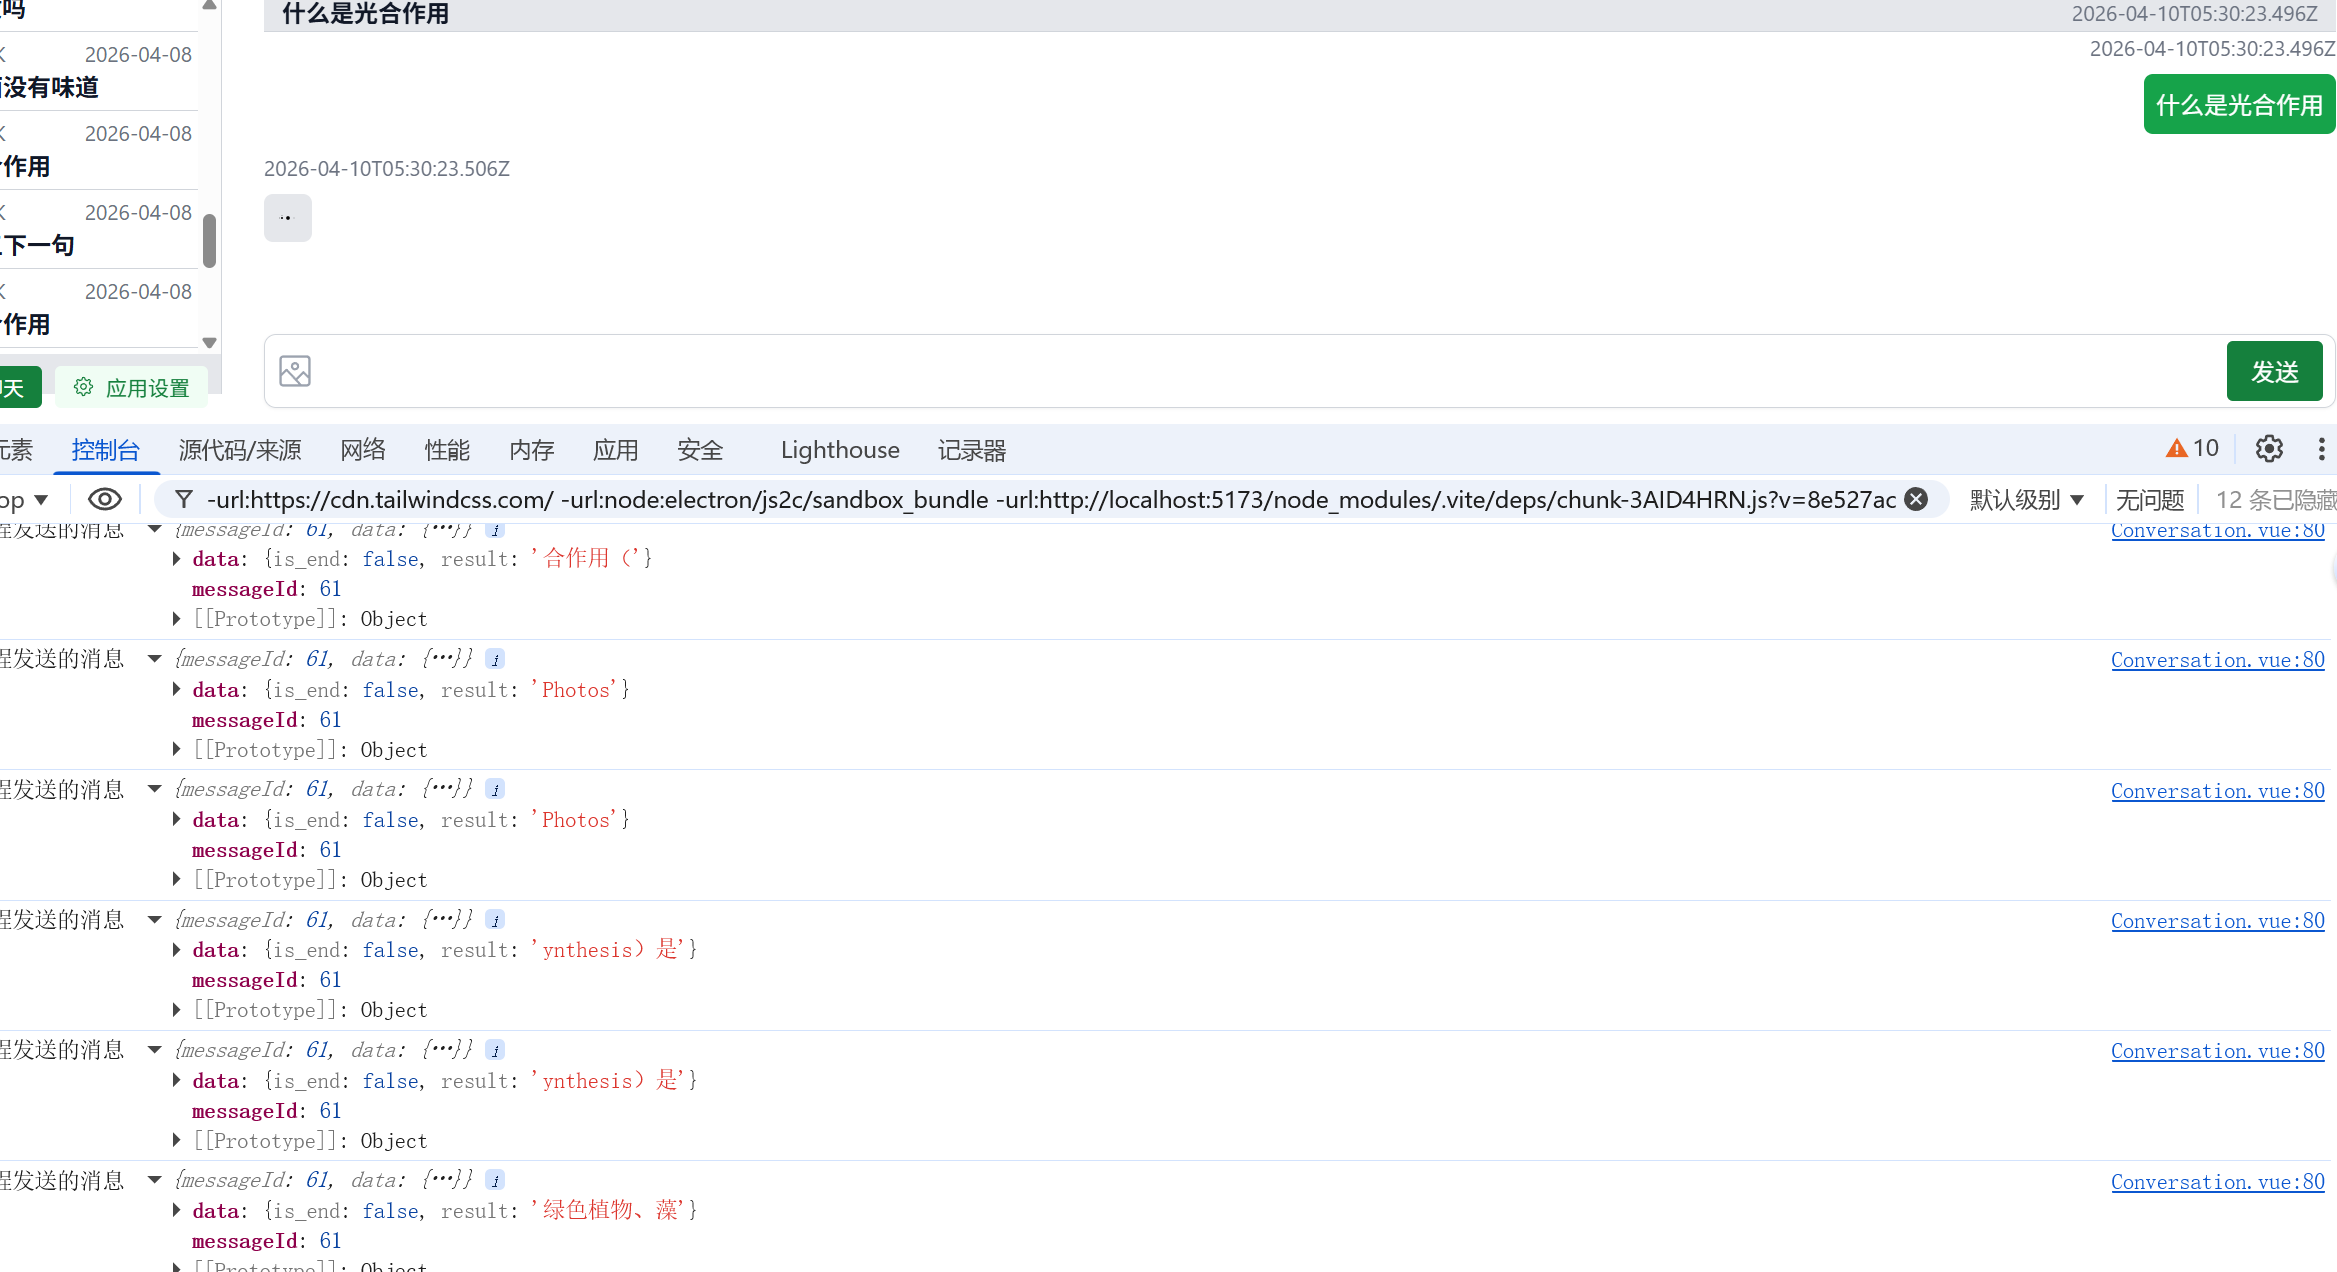The height and width of the screenshot is (1272, 2337).
Task: Switch to the 网络 tab
Action: (362, 450)
